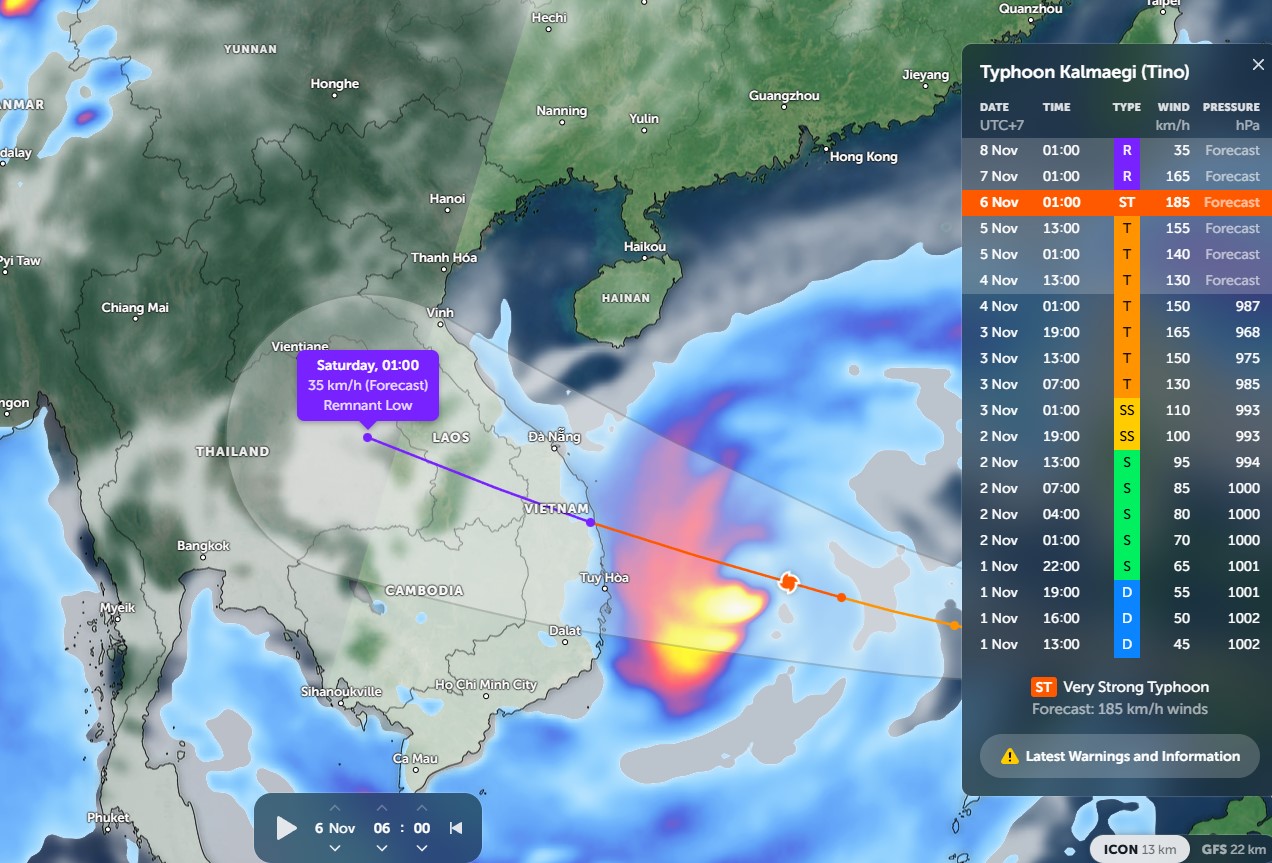Select the 3 Nov 01:00 SS row

tap(1117, 410)
